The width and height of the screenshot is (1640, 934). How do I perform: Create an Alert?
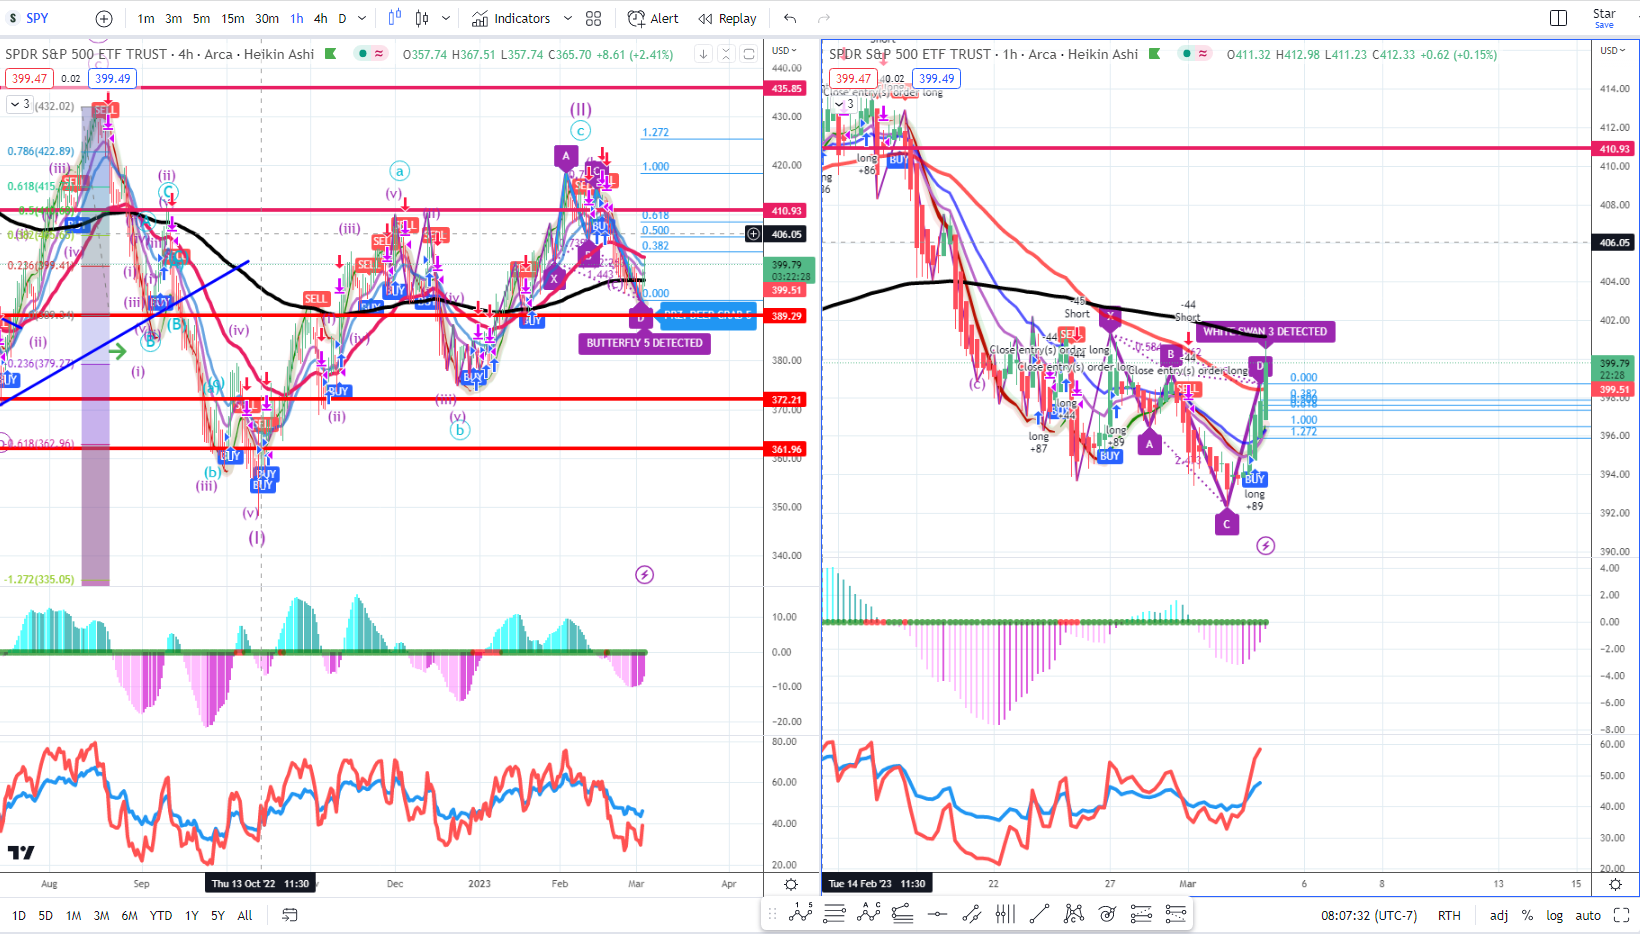point(653,18)
